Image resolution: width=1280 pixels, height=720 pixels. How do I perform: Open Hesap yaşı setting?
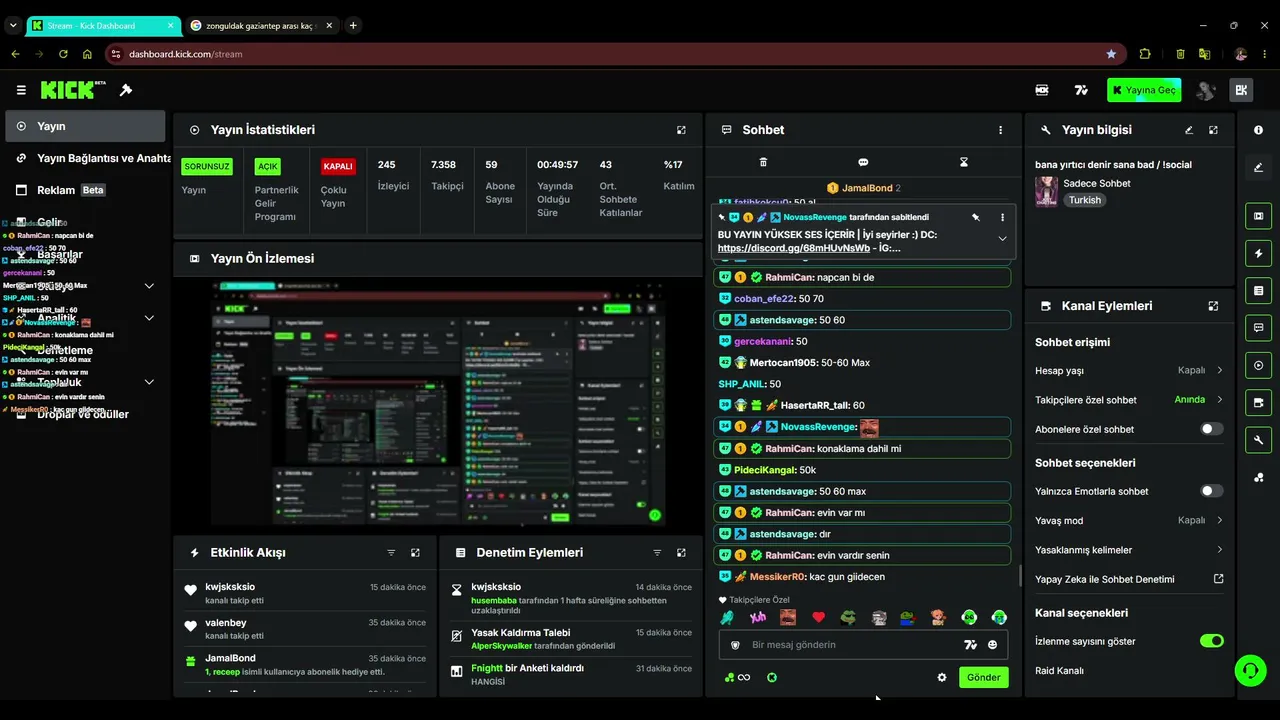coord(1129,370)
